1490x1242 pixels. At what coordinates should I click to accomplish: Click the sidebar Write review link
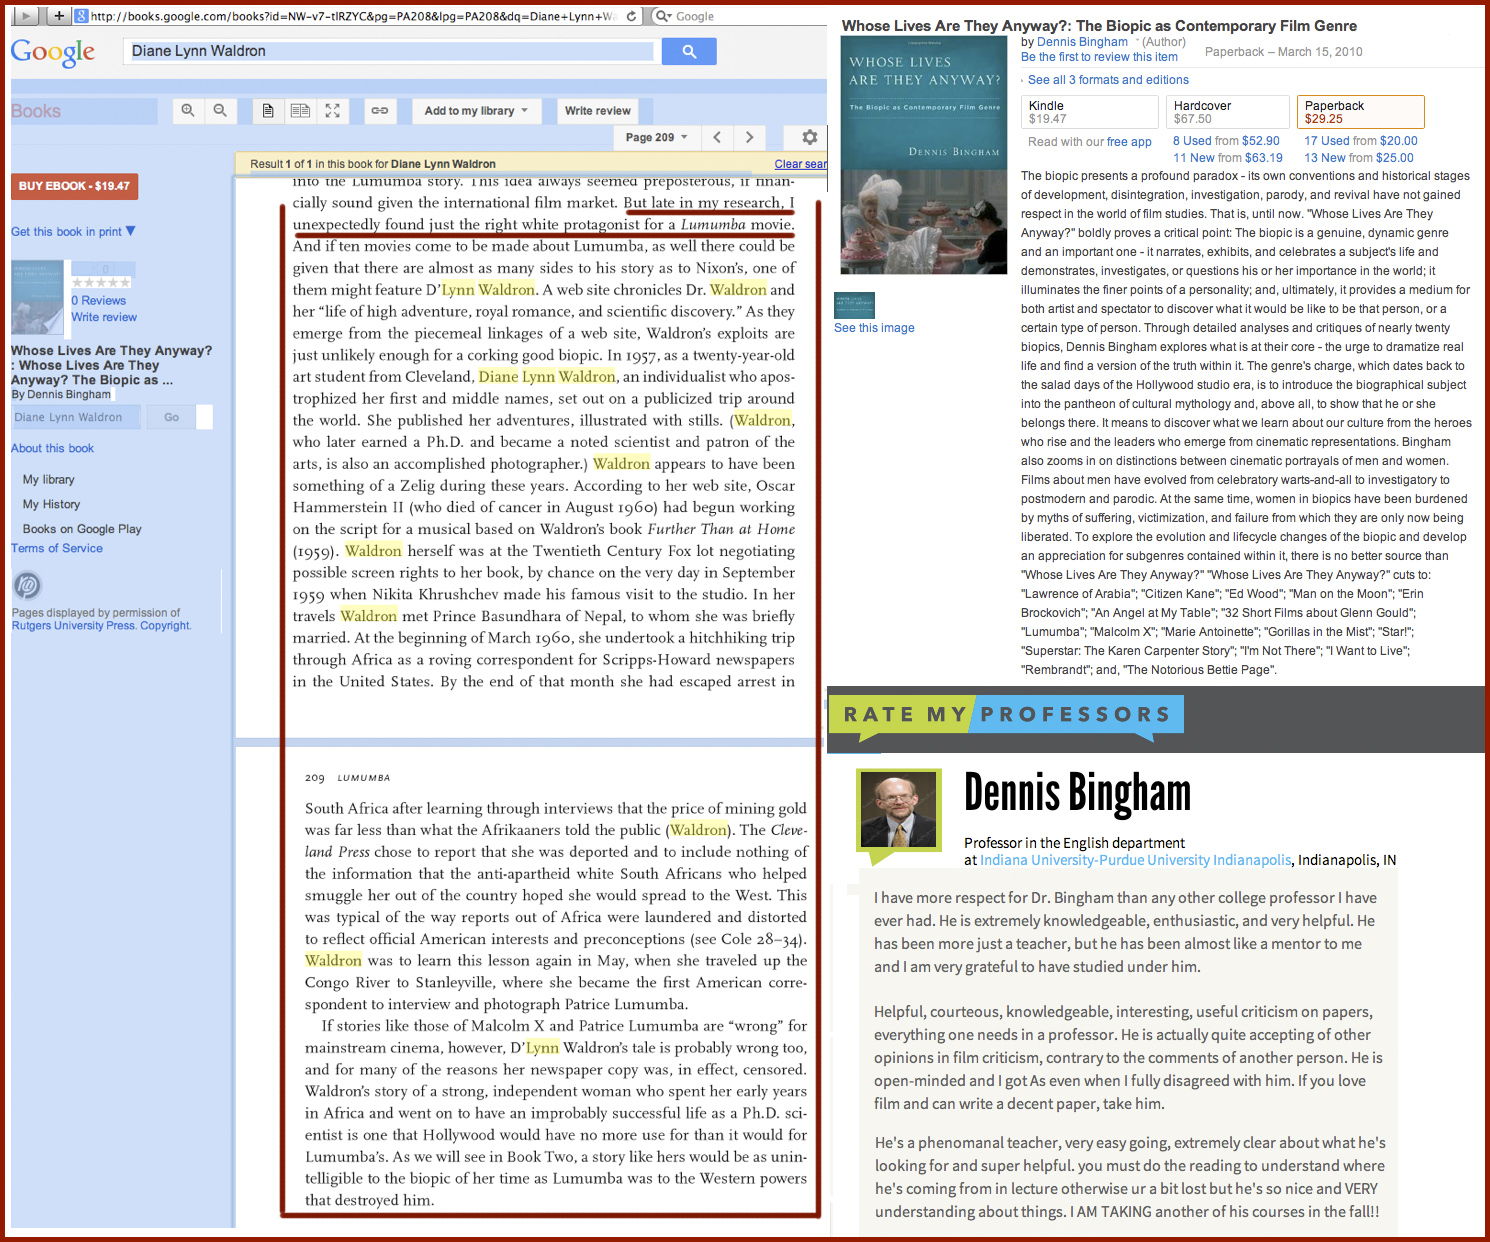pyautogui.click(x=104, y=317)
